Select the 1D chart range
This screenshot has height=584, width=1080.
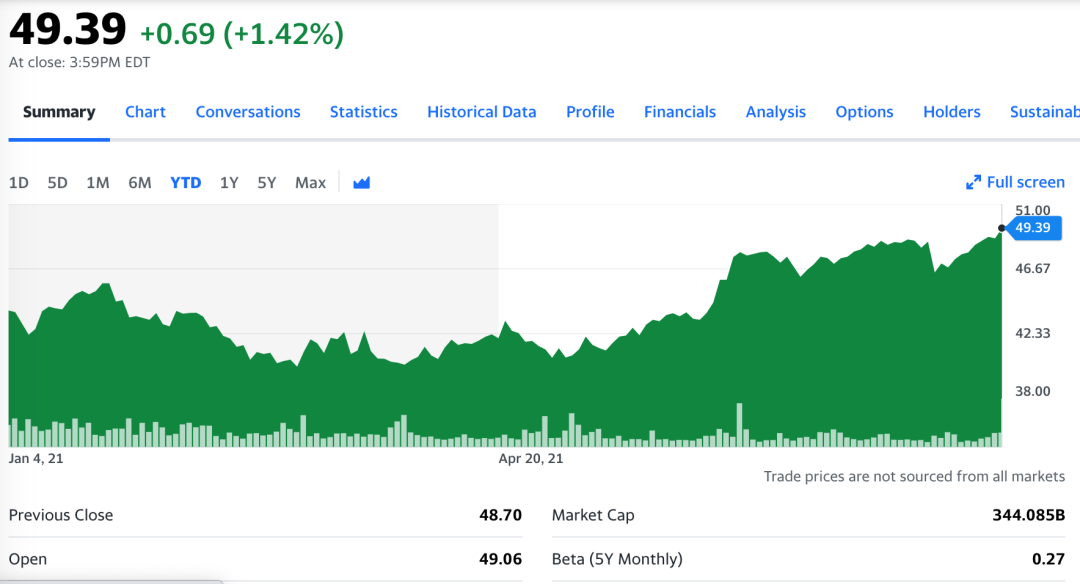click(x=19, y=182)
